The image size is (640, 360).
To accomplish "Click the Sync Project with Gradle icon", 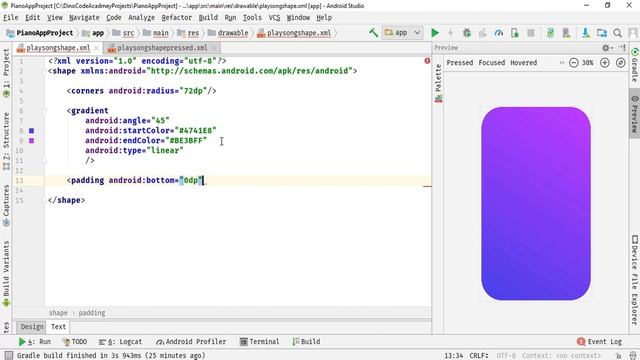I will 550,33.
